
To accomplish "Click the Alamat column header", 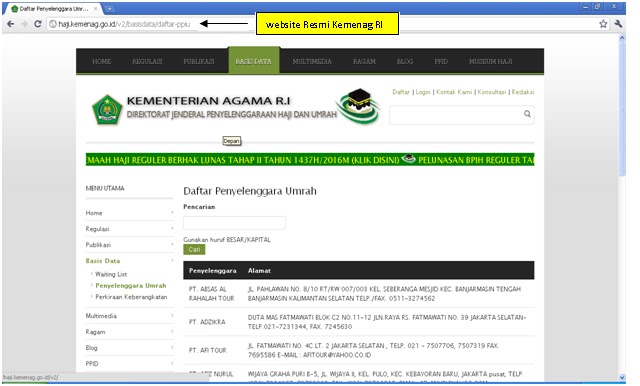I will click(259, 271).
